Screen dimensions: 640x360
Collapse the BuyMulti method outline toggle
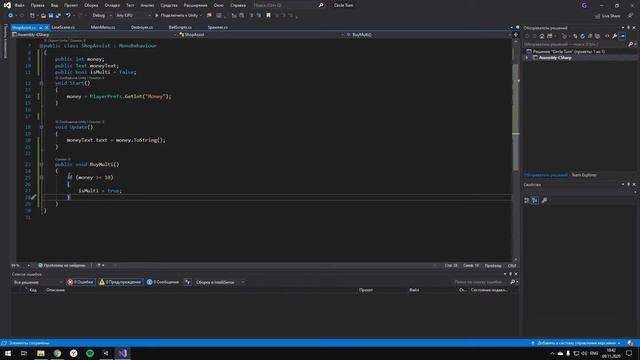click(41, 164)
